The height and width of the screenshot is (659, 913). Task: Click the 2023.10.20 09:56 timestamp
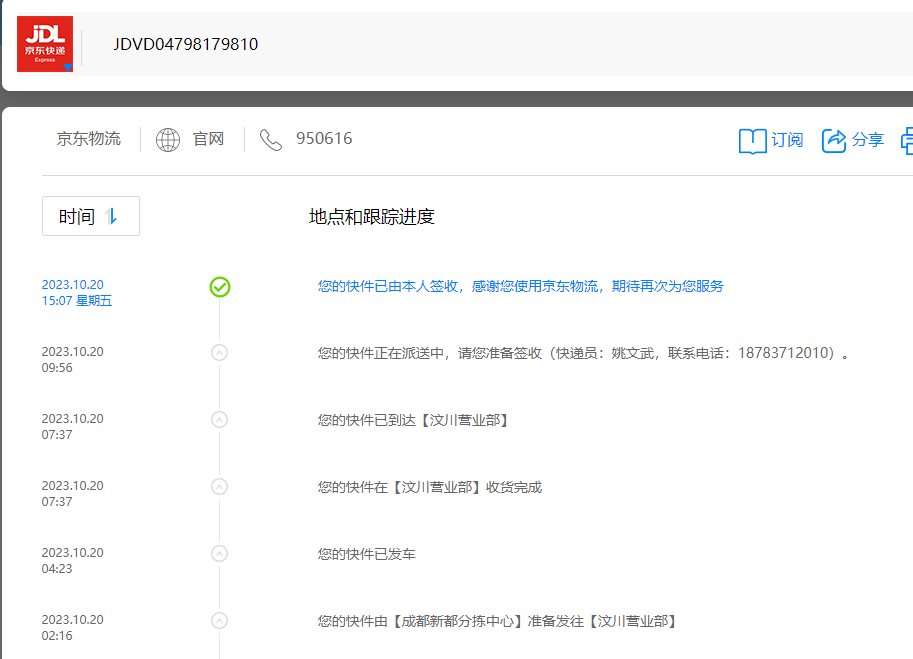click(x=72, y=360)
